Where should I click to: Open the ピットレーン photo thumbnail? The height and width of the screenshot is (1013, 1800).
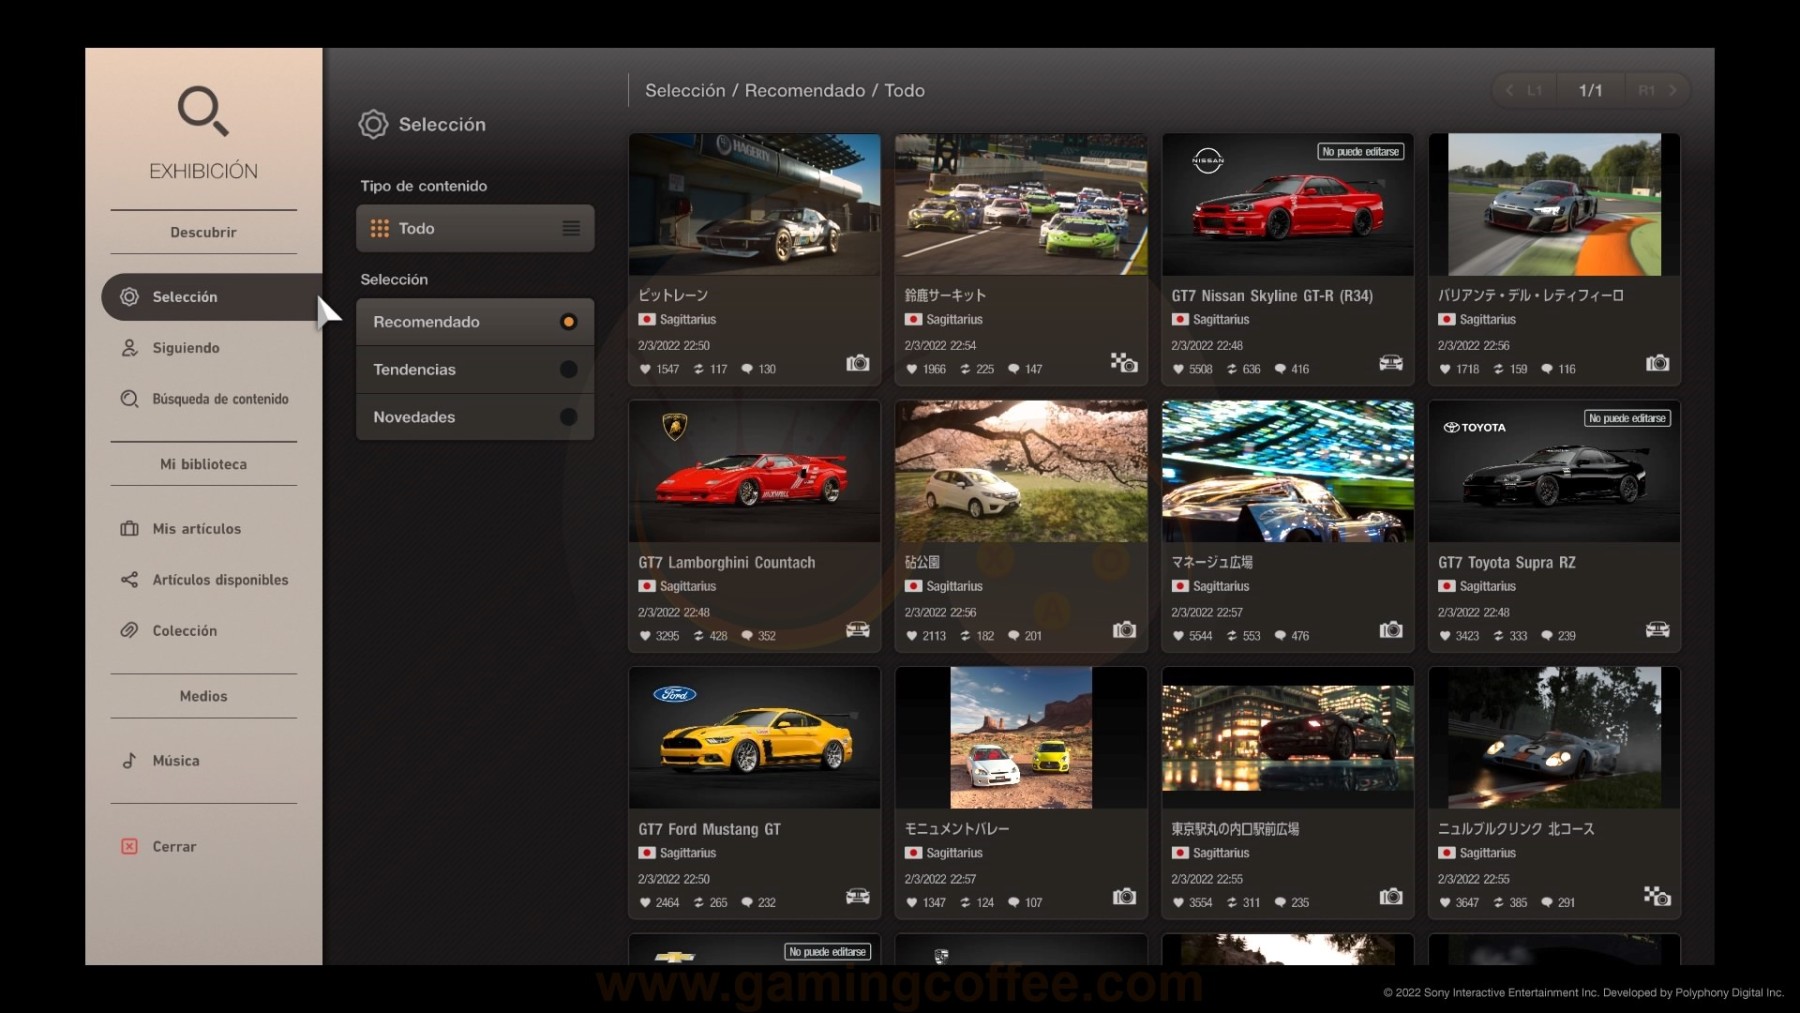pyautogui.click(x=755, y=205)
